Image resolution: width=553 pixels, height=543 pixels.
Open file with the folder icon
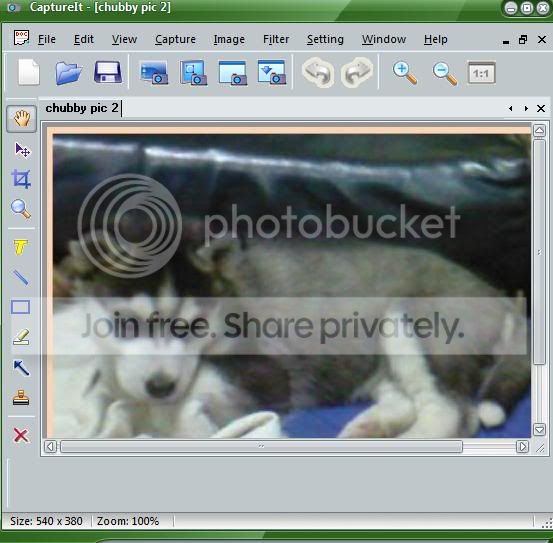(68, 73)
